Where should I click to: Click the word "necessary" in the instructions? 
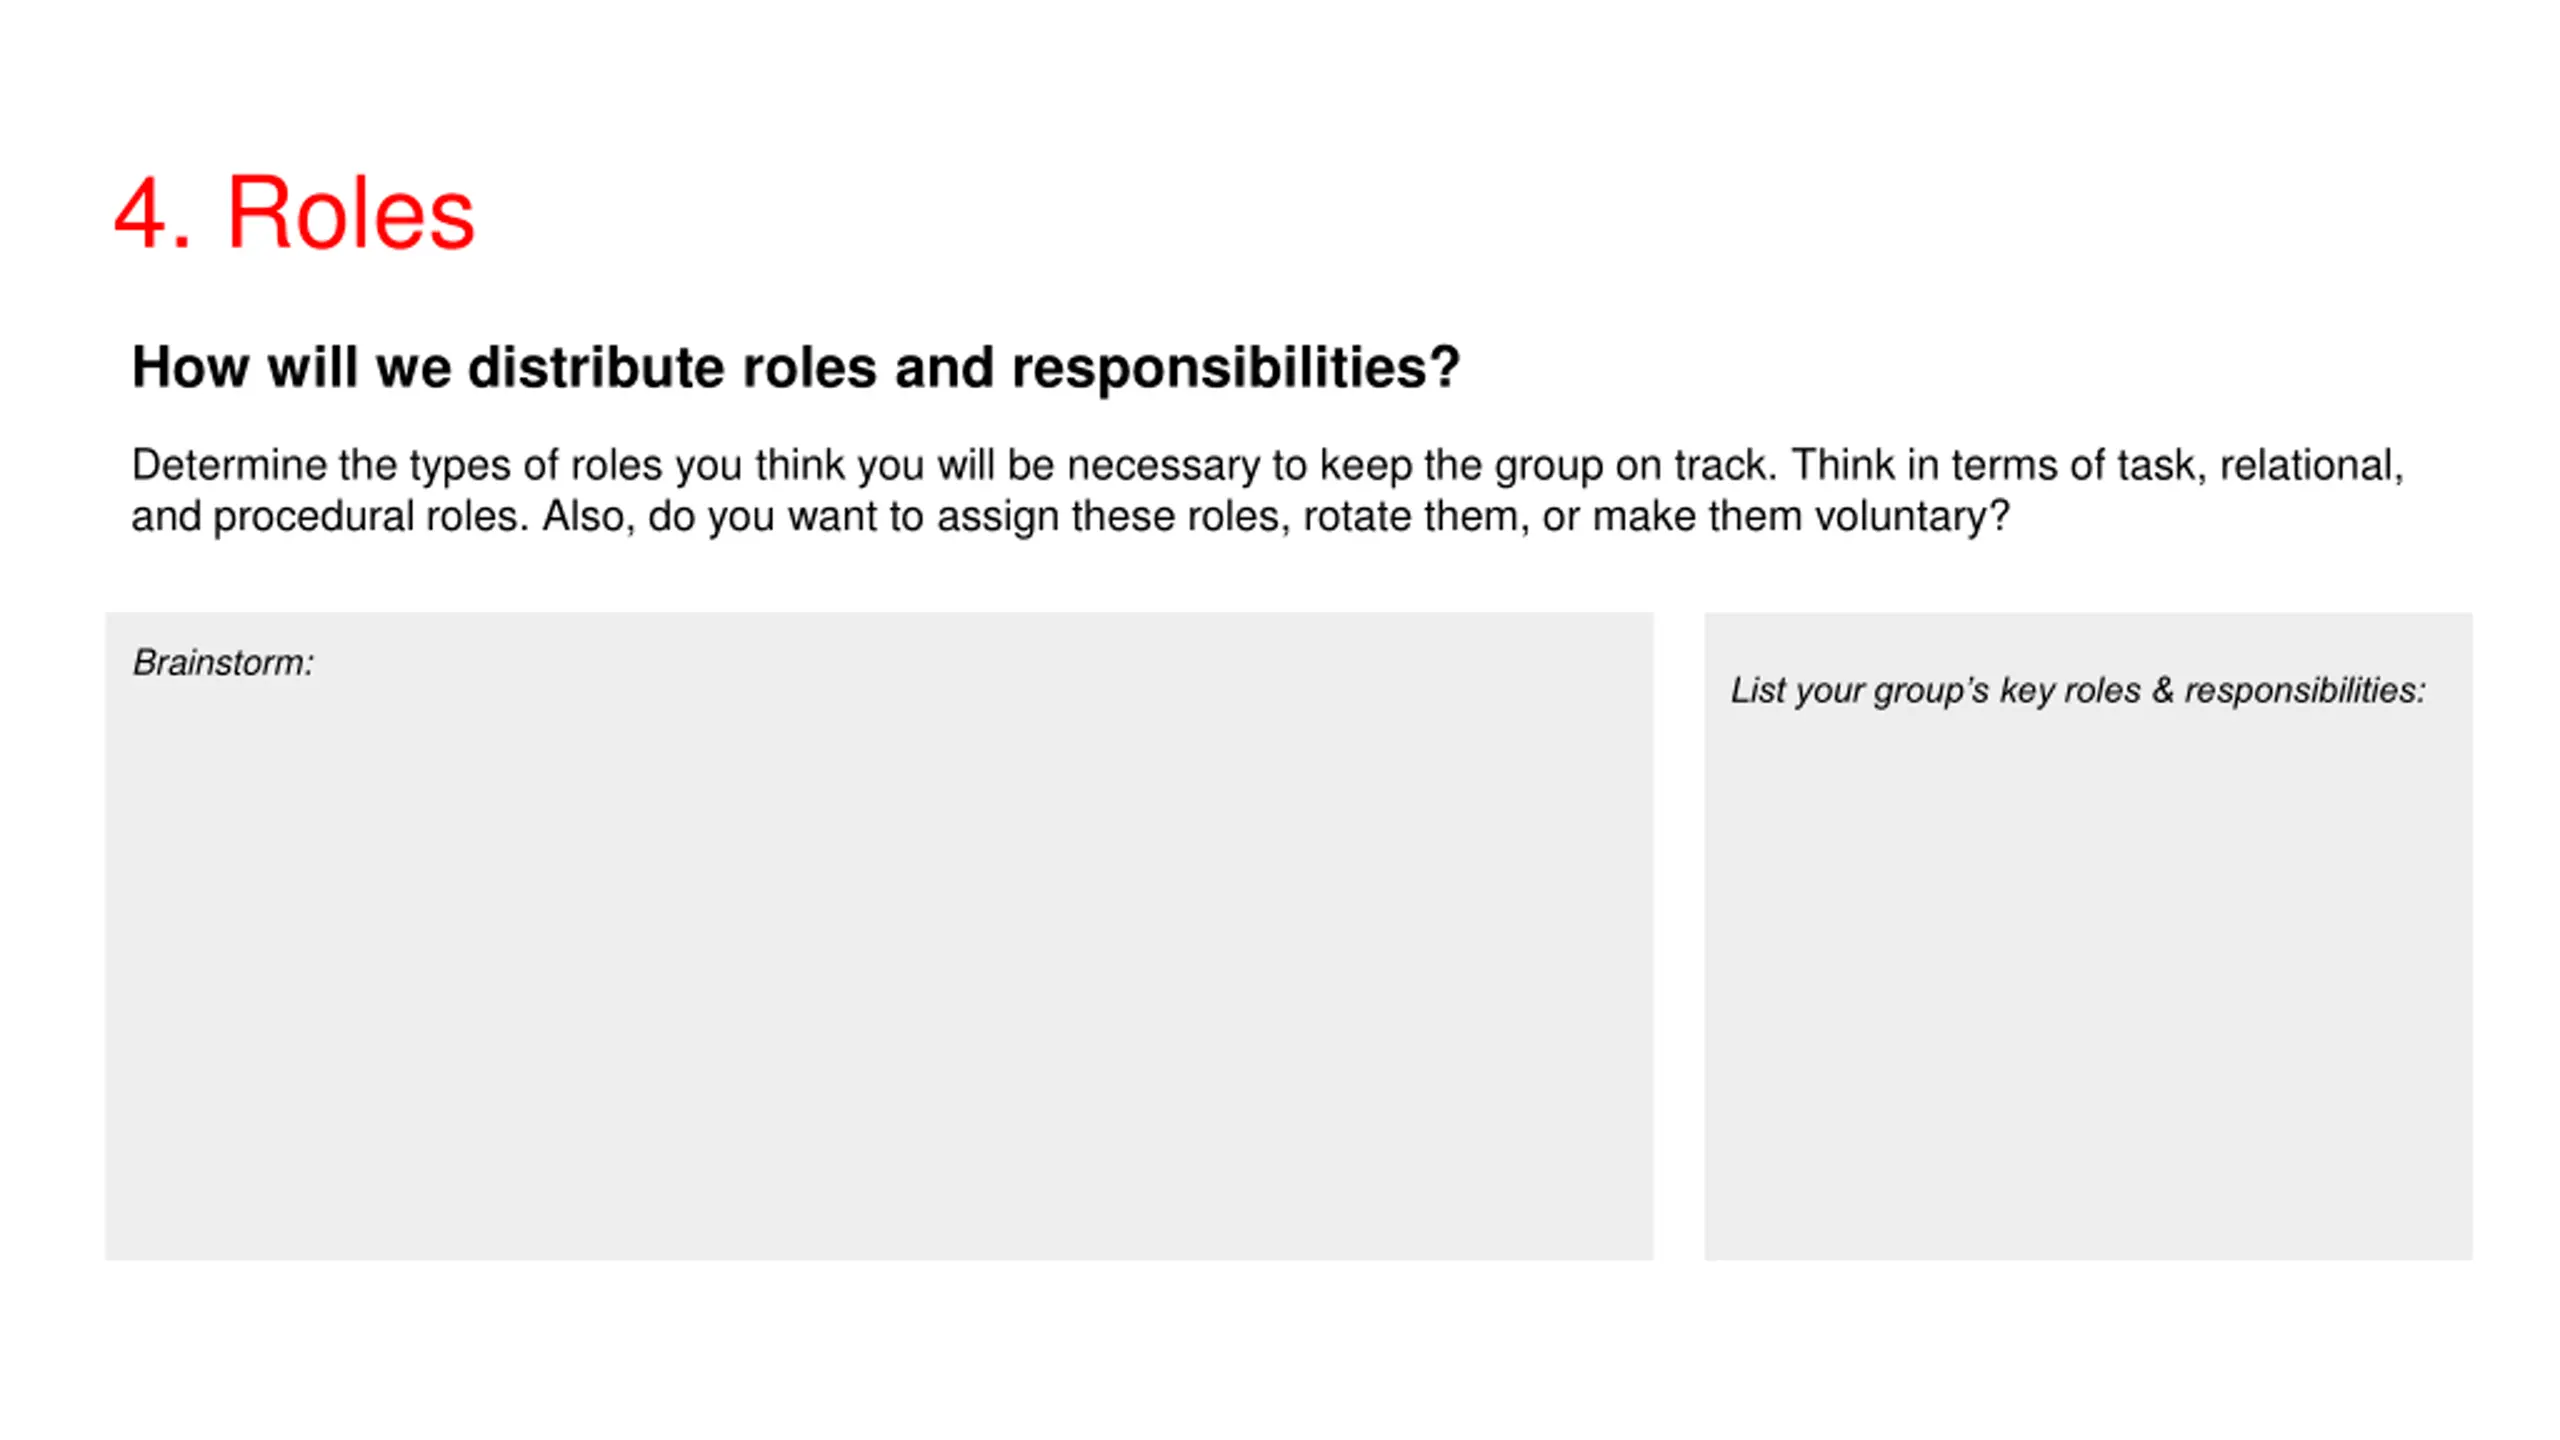tap(1163, 465)
